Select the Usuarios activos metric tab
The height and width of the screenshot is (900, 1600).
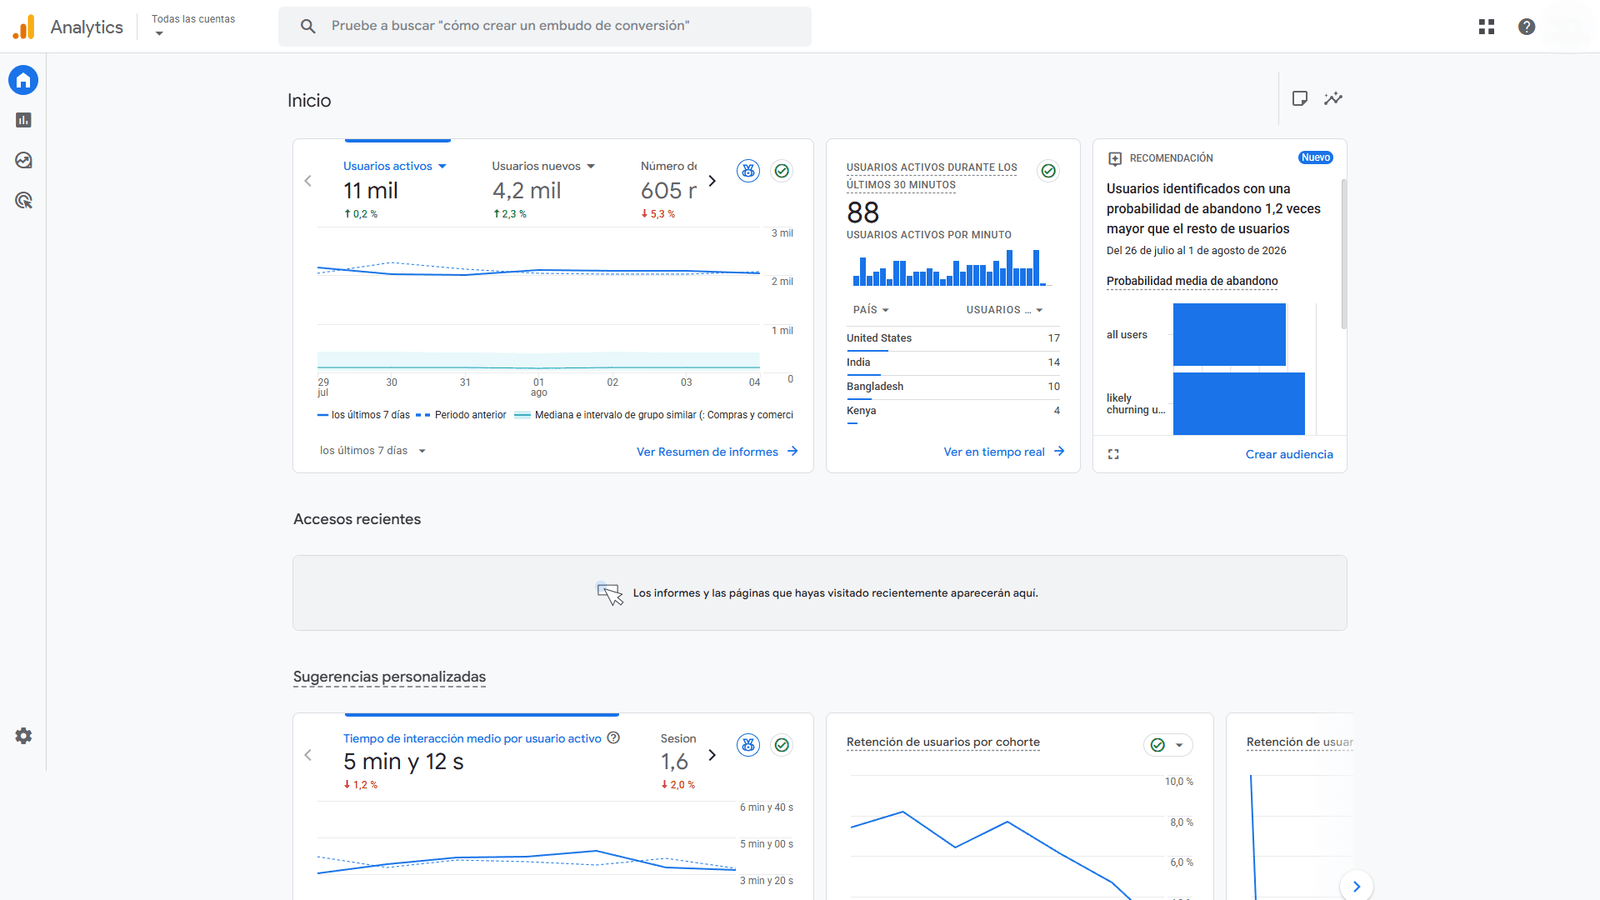(395, 166)
